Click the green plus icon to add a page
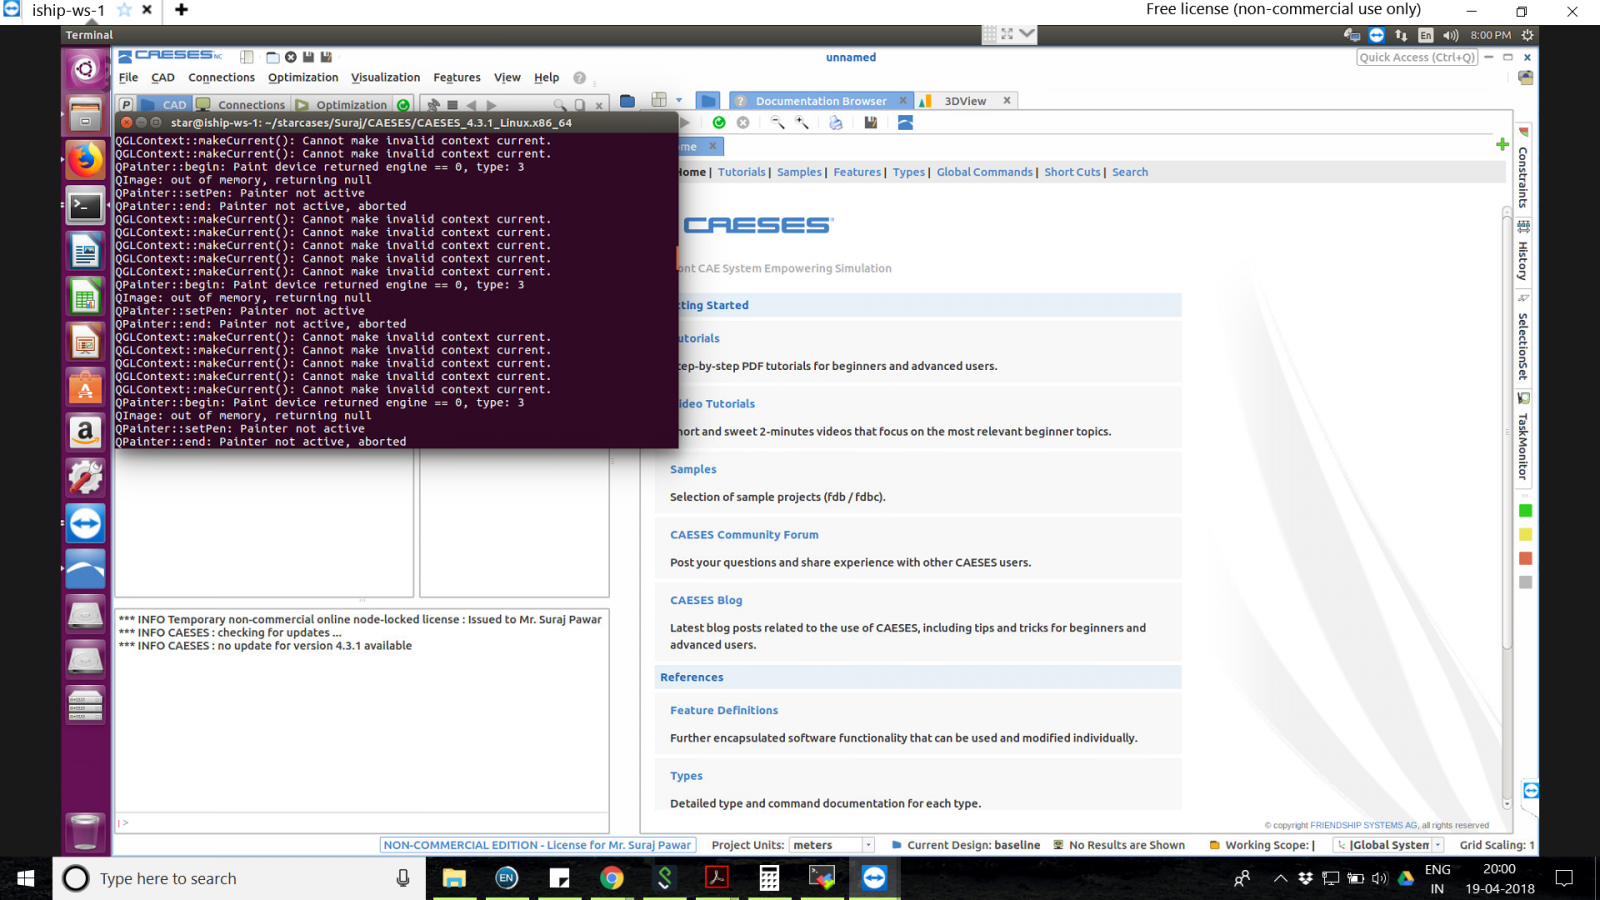 (1502, 145)
